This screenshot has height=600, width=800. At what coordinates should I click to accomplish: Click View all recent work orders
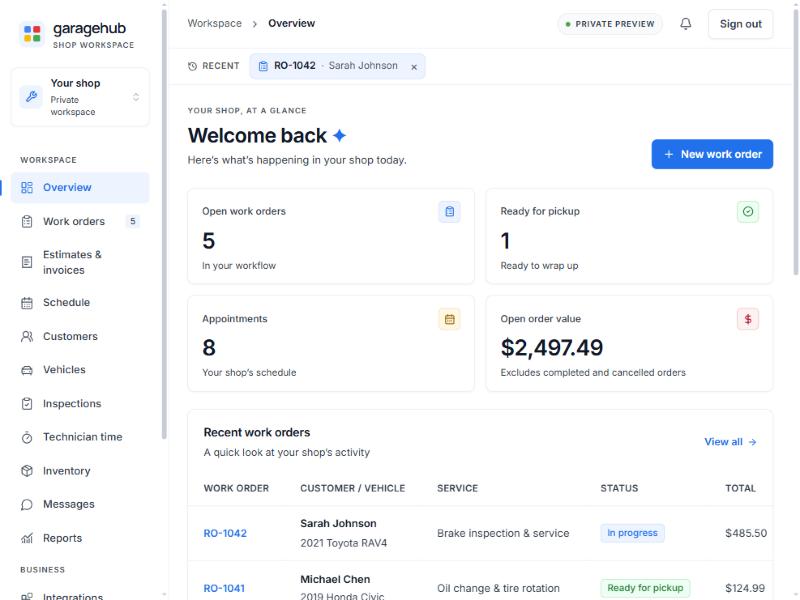point(730,442)
